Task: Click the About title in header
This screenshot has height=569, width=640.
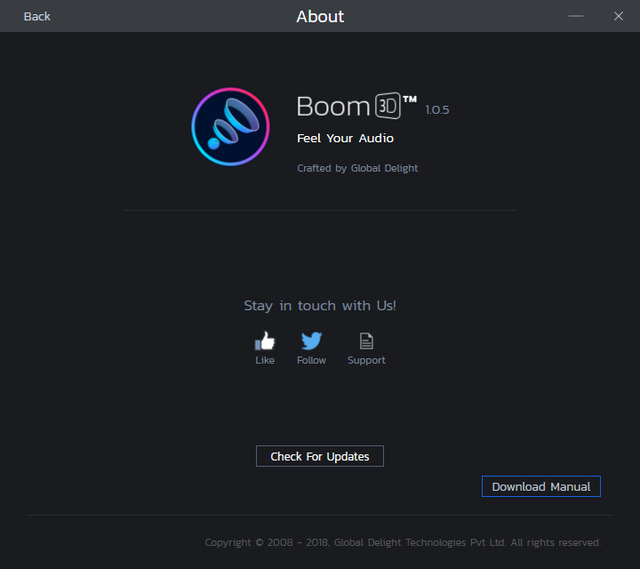Action: [x=320, y=17]
